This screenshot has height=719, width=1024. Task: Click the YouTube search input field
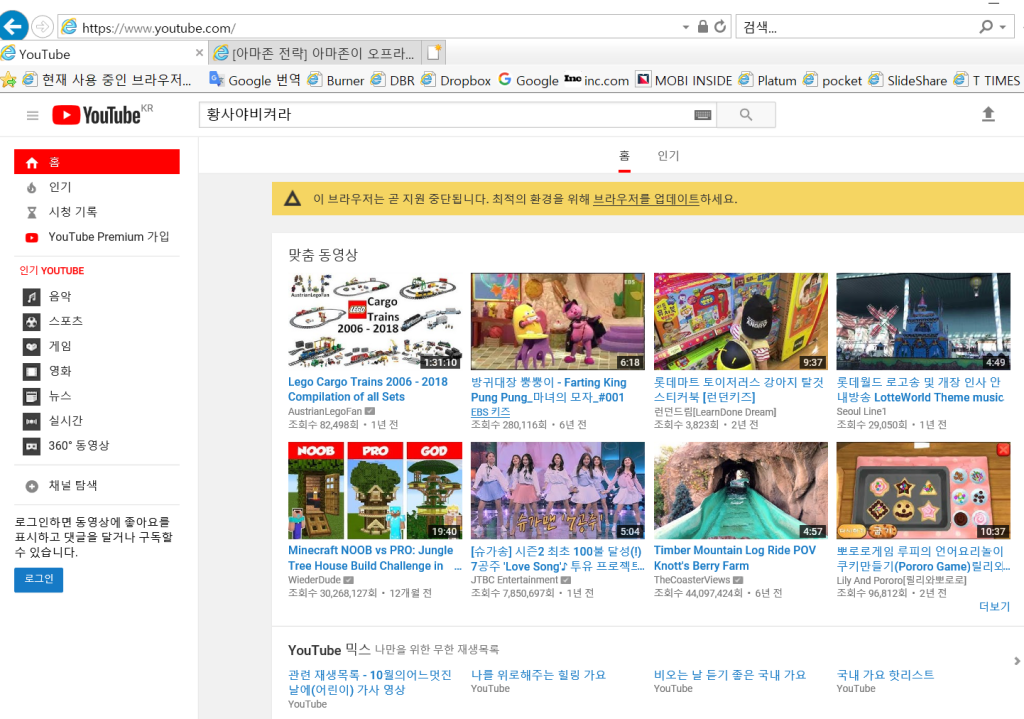pyautogui.click(x=445, y=115)
